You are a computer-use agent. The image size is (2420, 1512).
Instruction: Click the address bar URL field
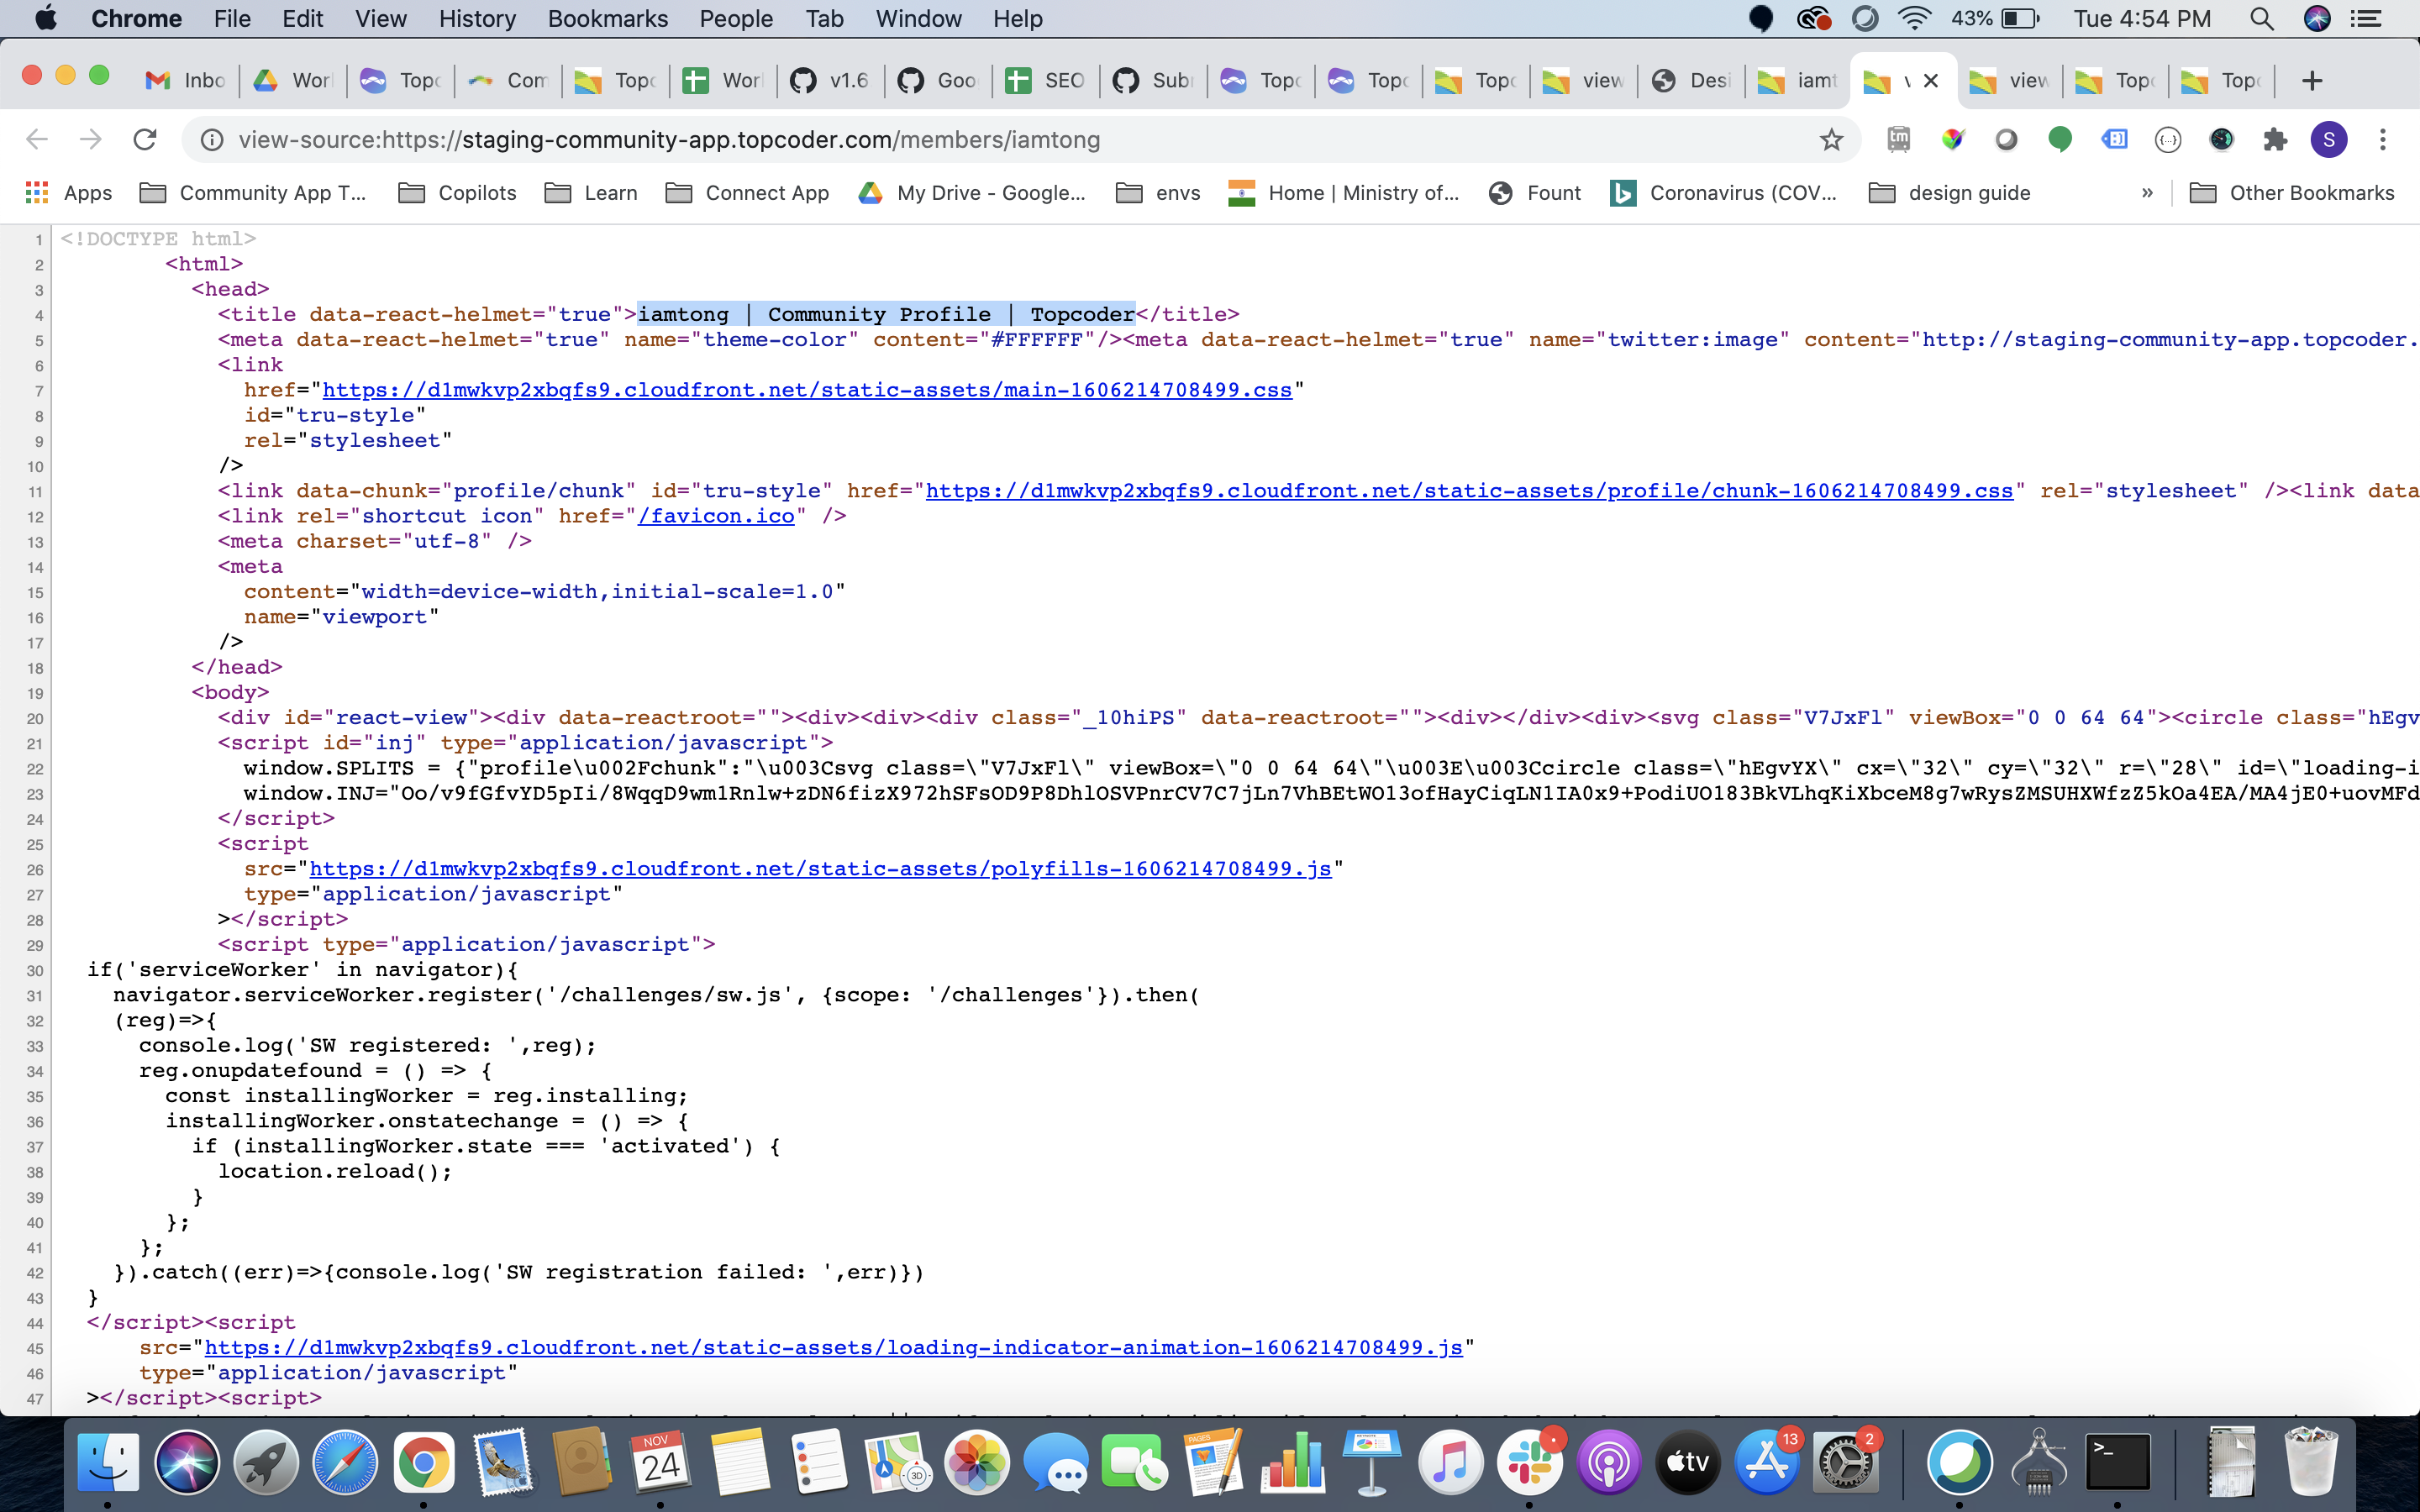[x=1020, y=140]
